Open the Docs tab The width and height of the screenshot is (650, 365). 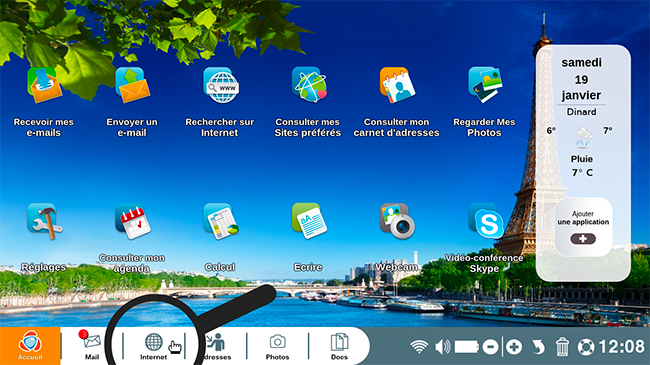339,346
